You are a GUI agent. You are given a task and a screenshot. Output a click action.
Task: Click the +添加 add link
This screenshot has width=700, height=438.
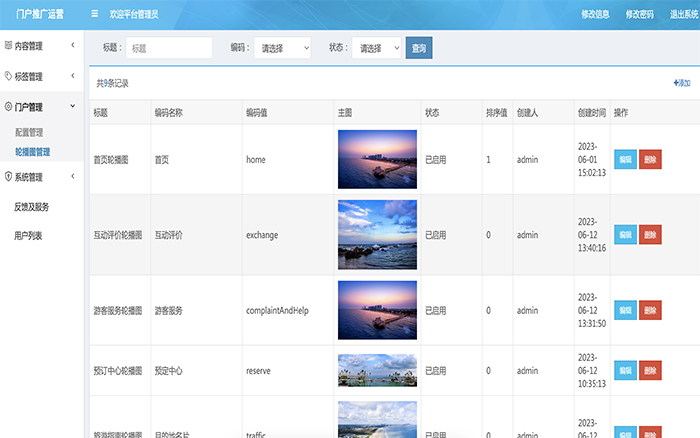pos(681,83)
